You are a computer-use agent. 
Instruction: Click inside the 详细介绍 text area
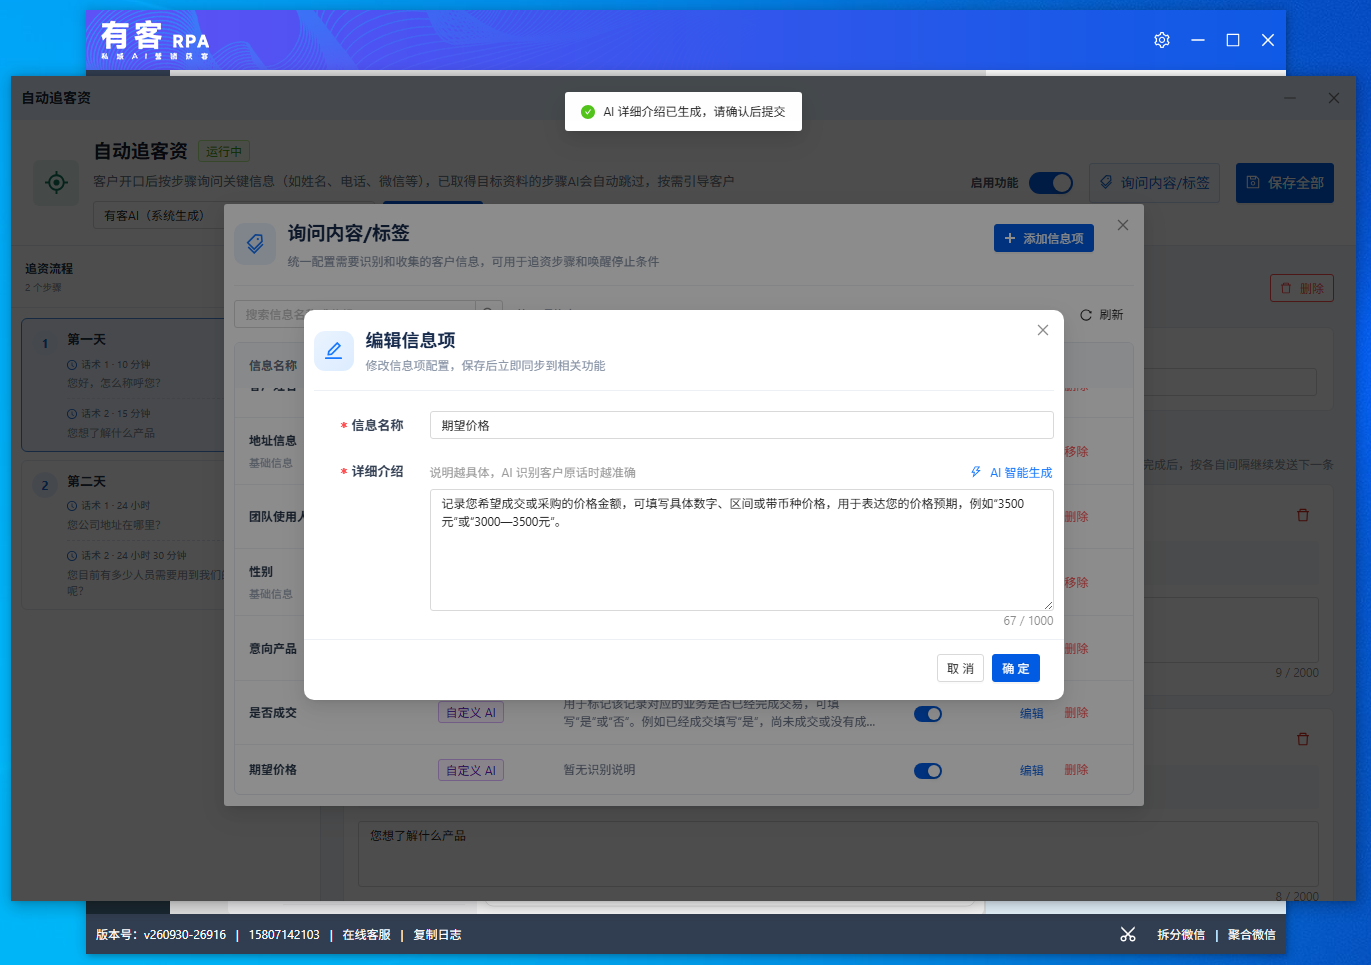[742, 550]
